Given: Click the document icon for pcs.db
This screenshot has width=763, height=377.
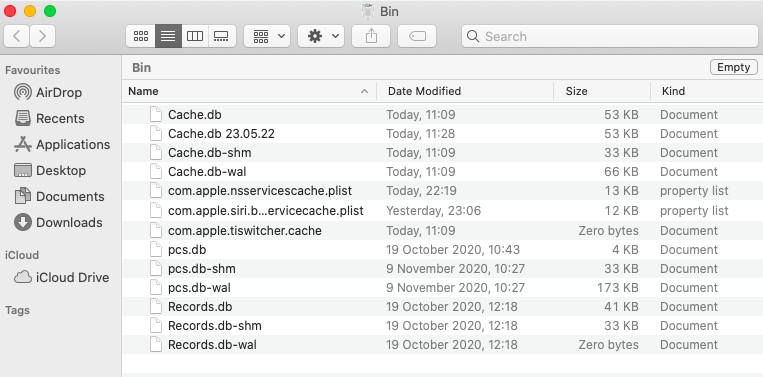Looking at the screenshot, I should [x=156, y=250].
